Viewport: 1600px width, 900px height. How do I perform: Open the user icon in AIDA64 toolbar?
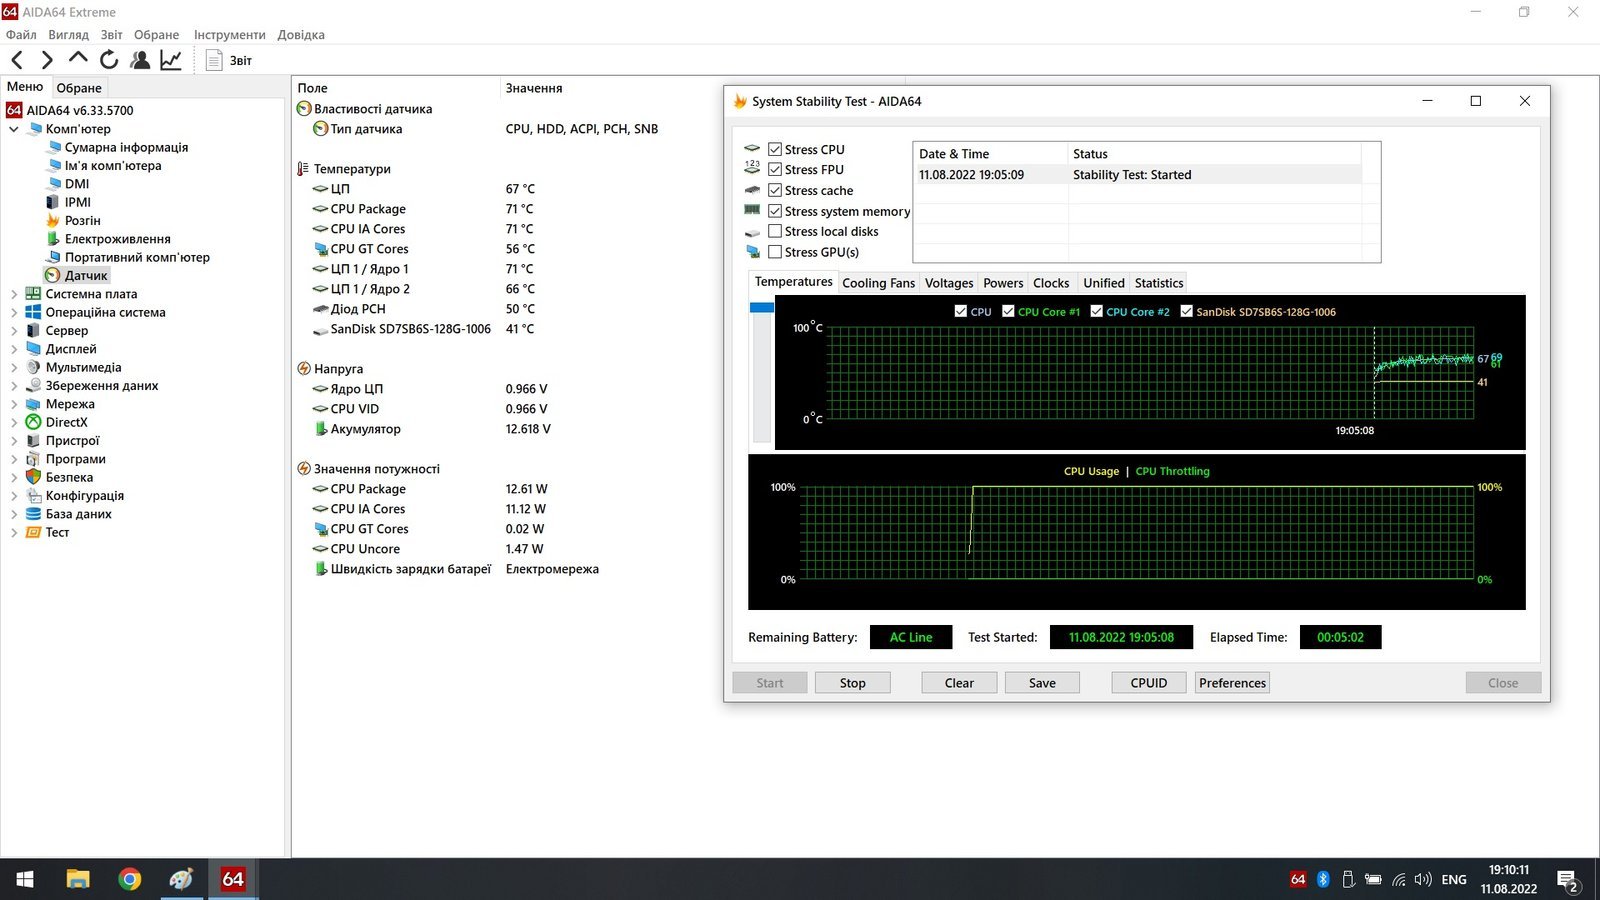140,60
